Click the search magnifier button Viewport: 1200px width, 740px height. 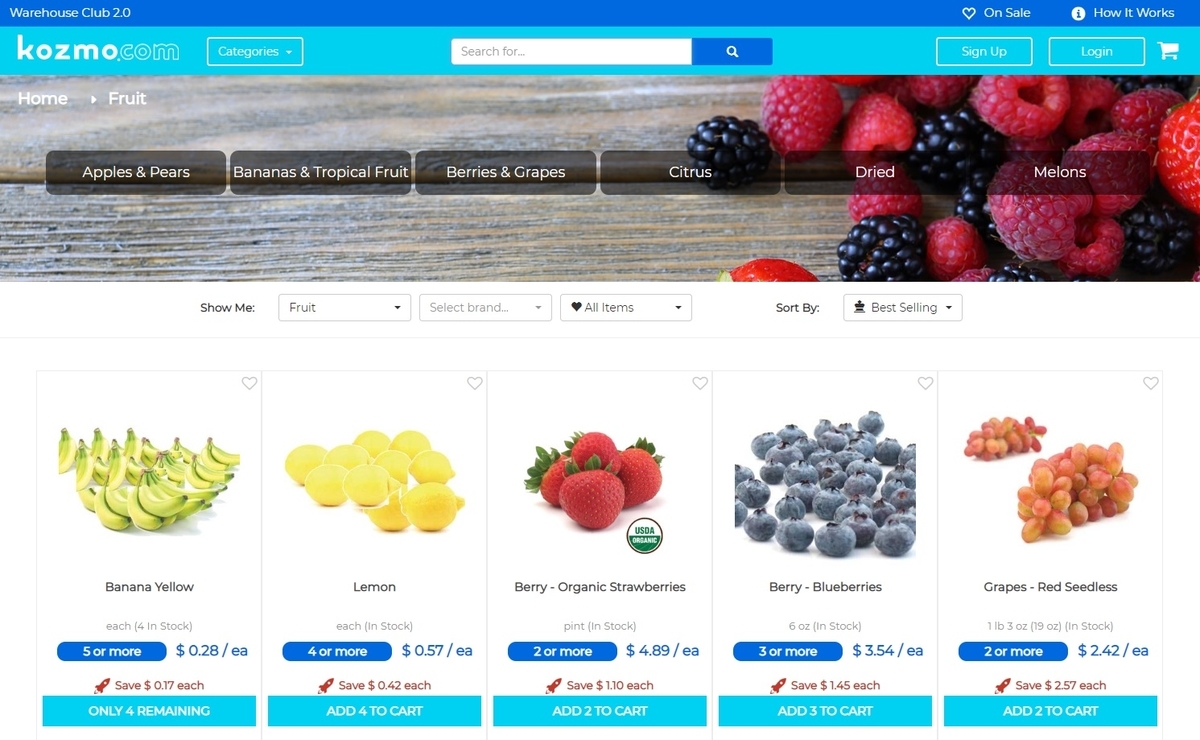732,51
